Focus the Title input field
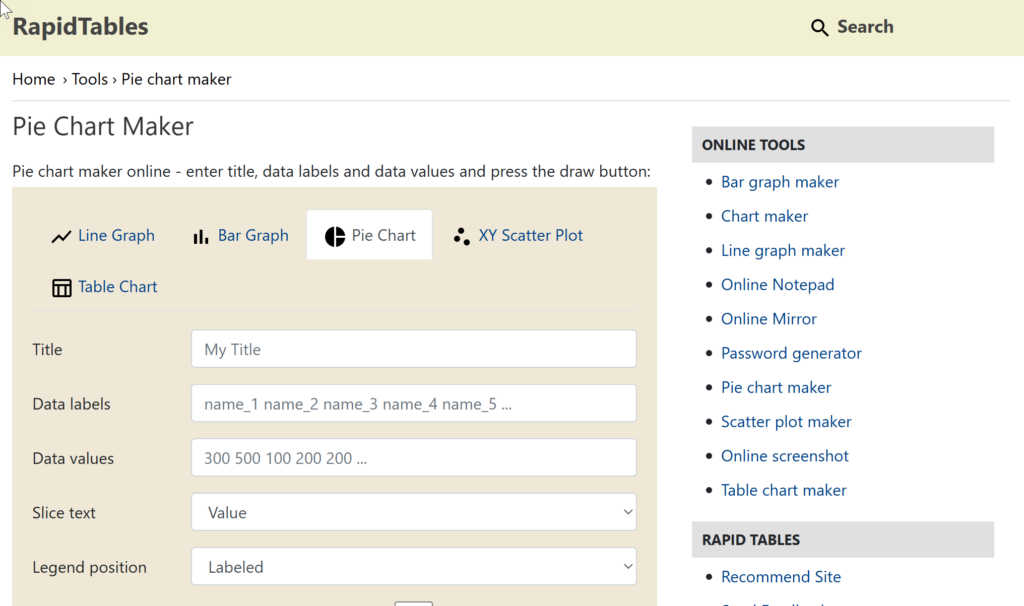 pyautogui.click(x=413, y=350)
